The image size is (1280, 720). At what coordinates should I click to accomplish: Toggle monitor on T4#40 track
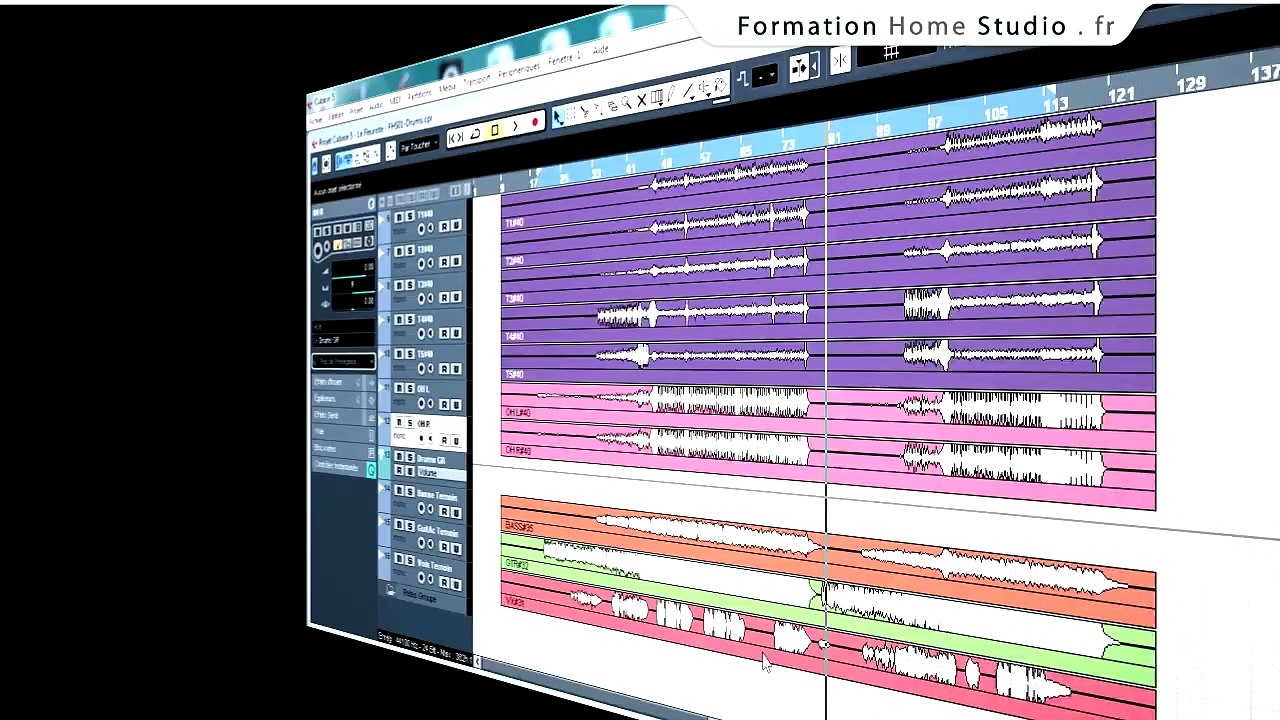click(x=430, y=334)
